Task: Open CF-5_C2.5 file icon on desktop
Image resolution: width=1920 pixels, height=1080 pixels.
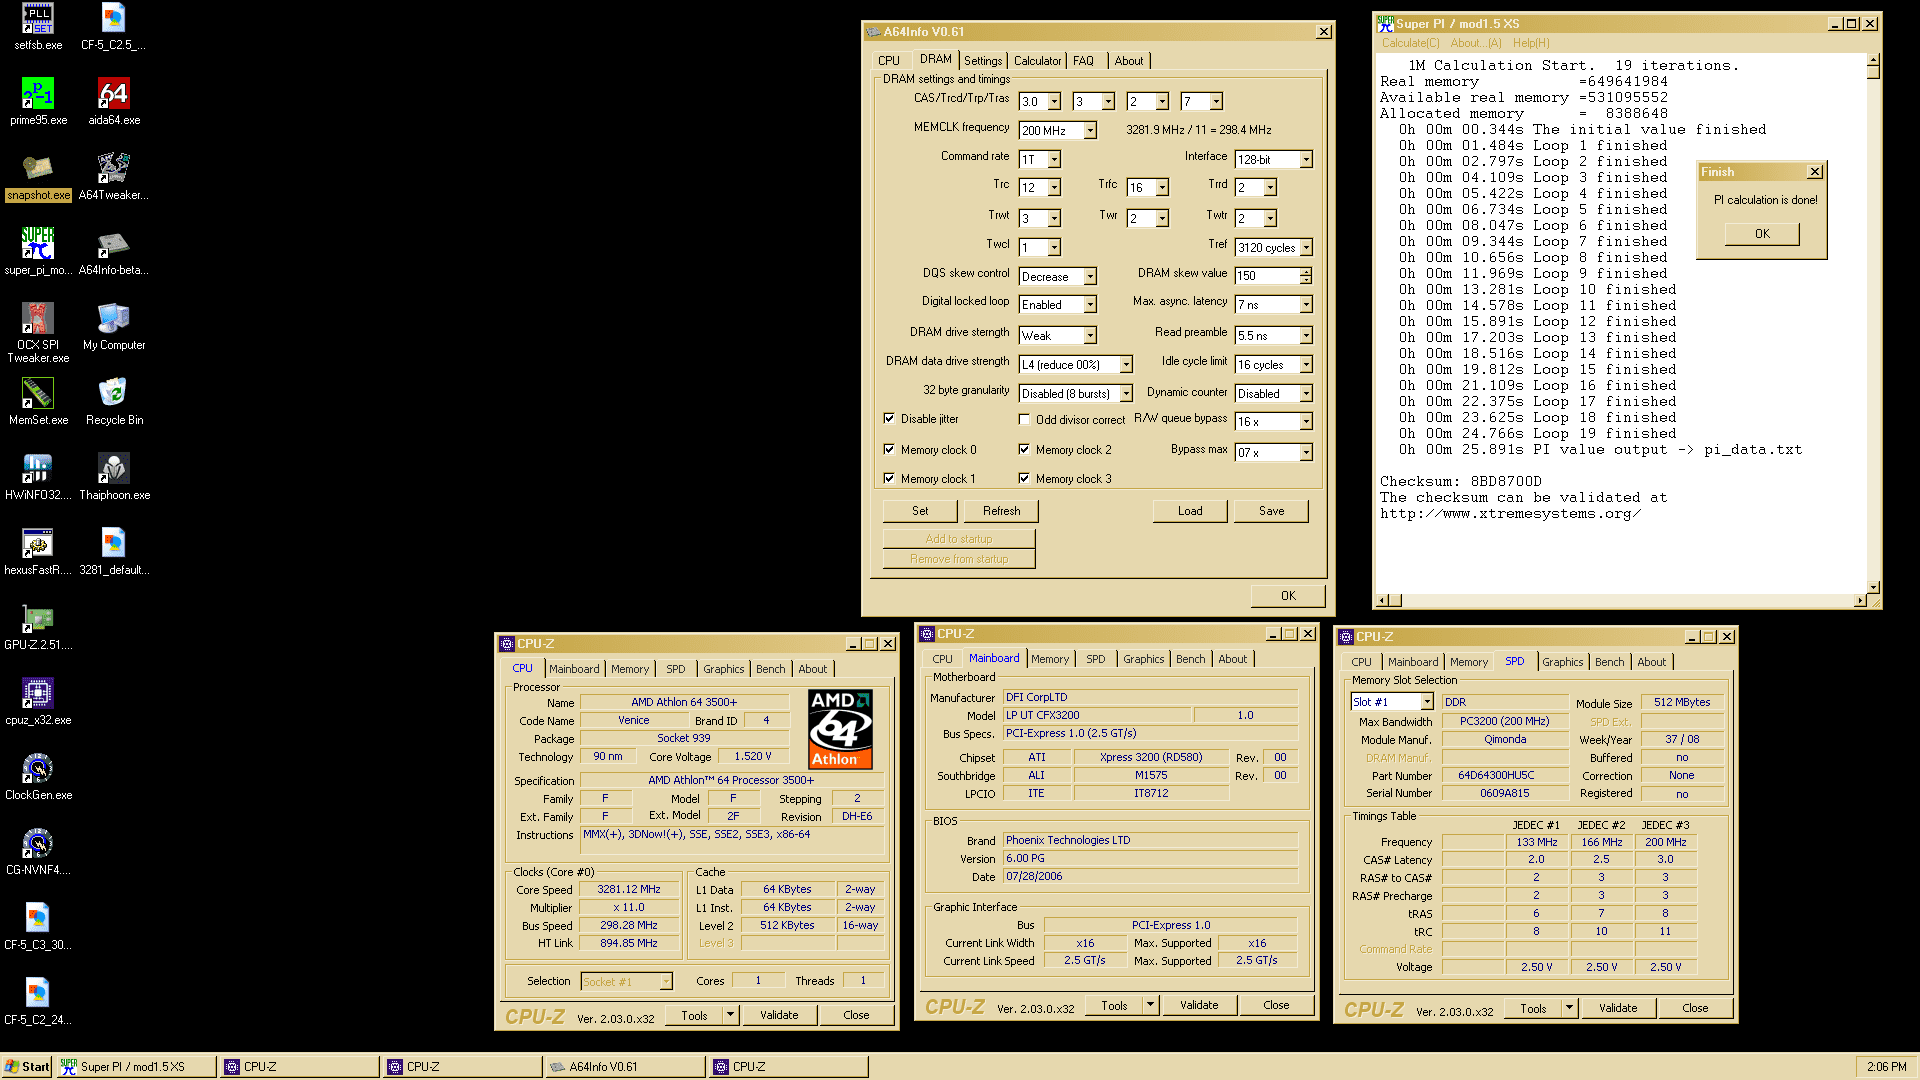Action: click(x=113, y=27)
